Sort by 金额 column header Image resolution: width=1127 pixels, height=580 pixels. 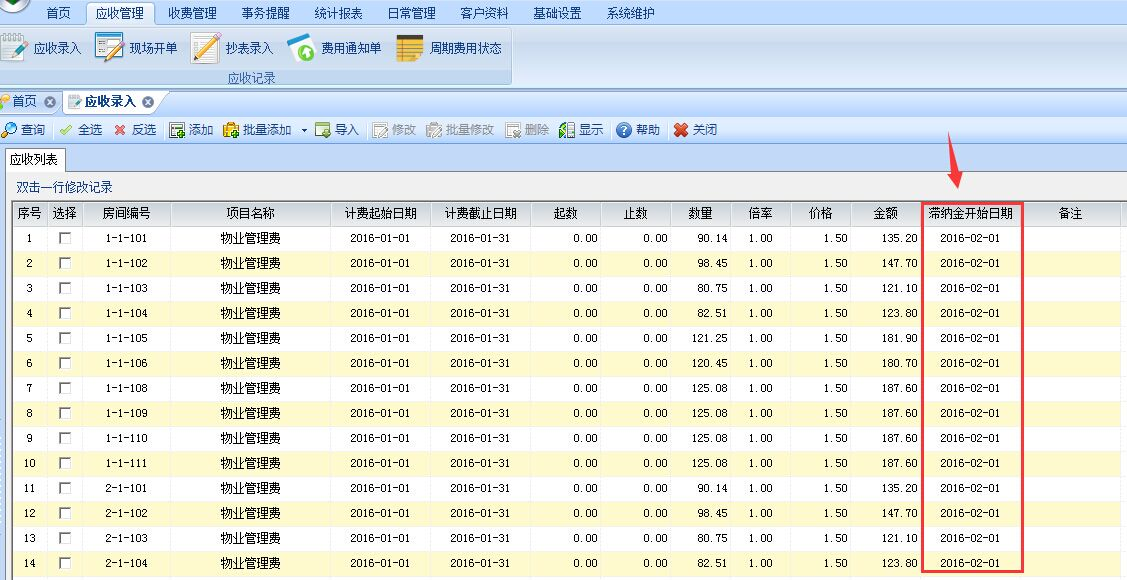coord(886,213)
